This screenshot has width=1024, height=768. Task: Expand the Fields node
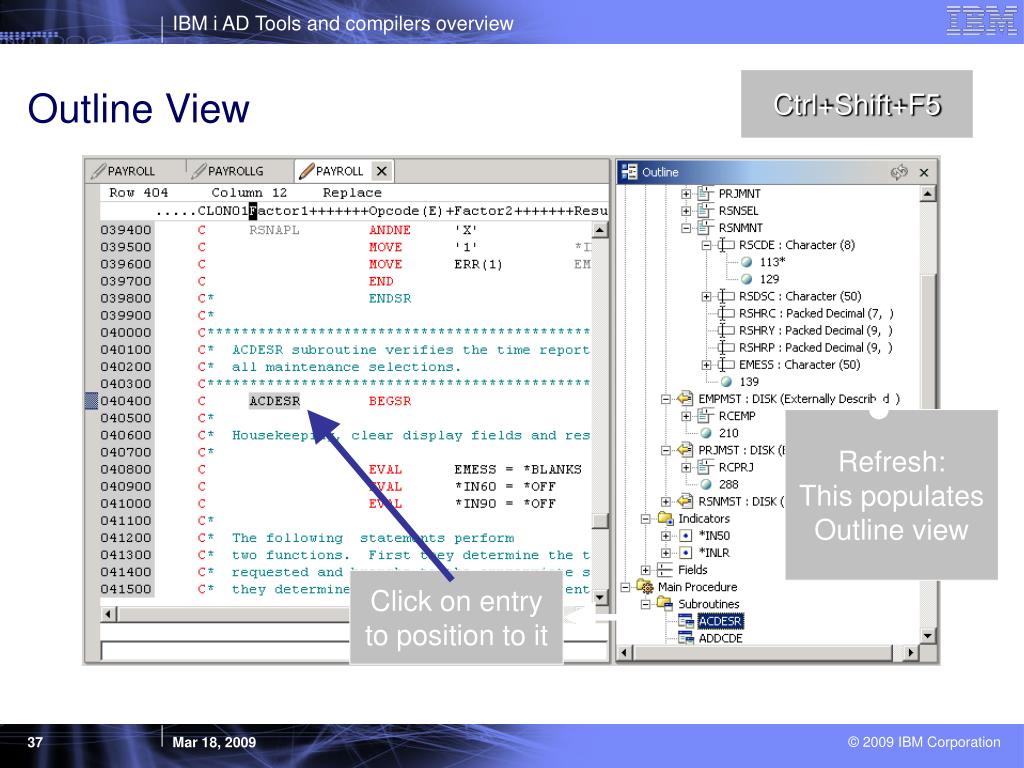click(645, 569)
